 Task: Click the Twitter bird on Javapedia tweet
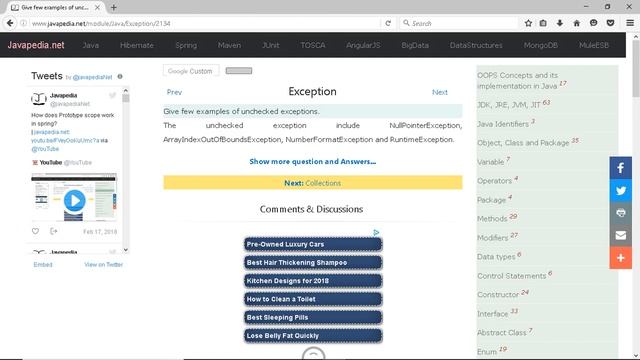click(112, 96)
